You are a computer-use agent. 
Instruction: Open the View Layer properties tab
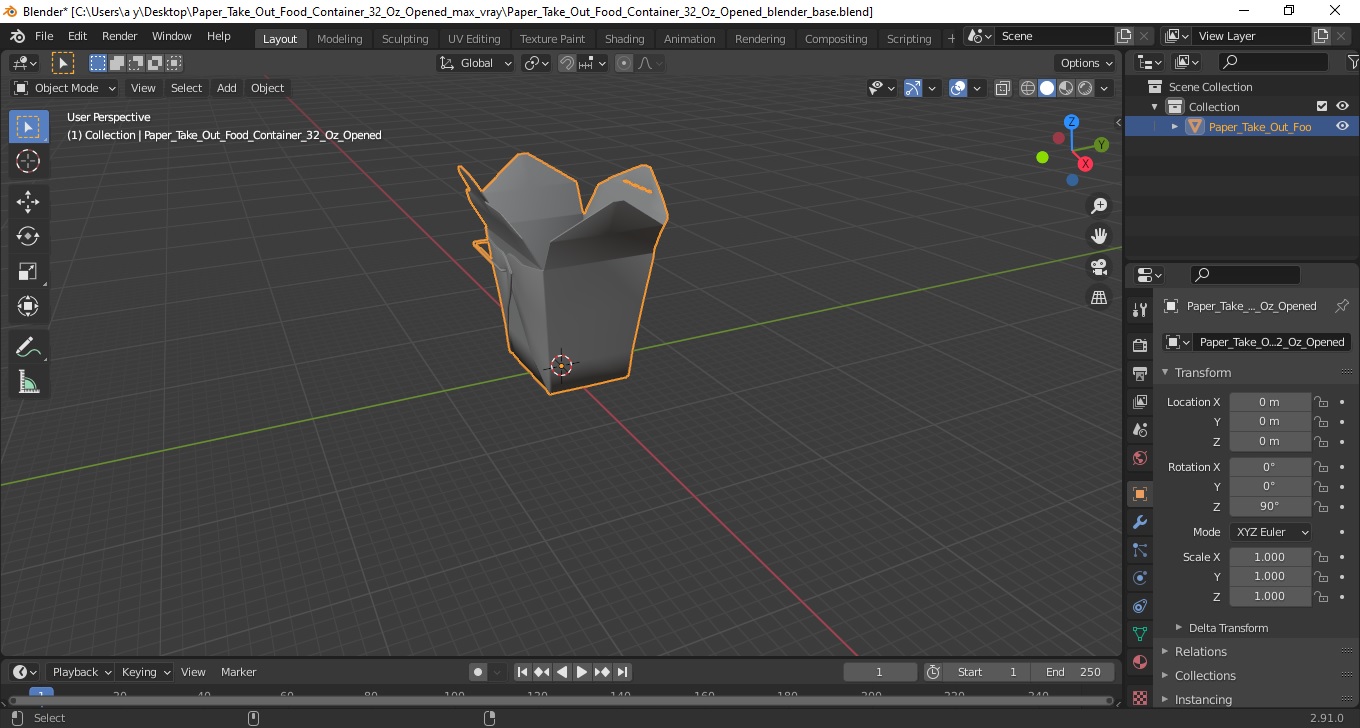pos(1139,402)
